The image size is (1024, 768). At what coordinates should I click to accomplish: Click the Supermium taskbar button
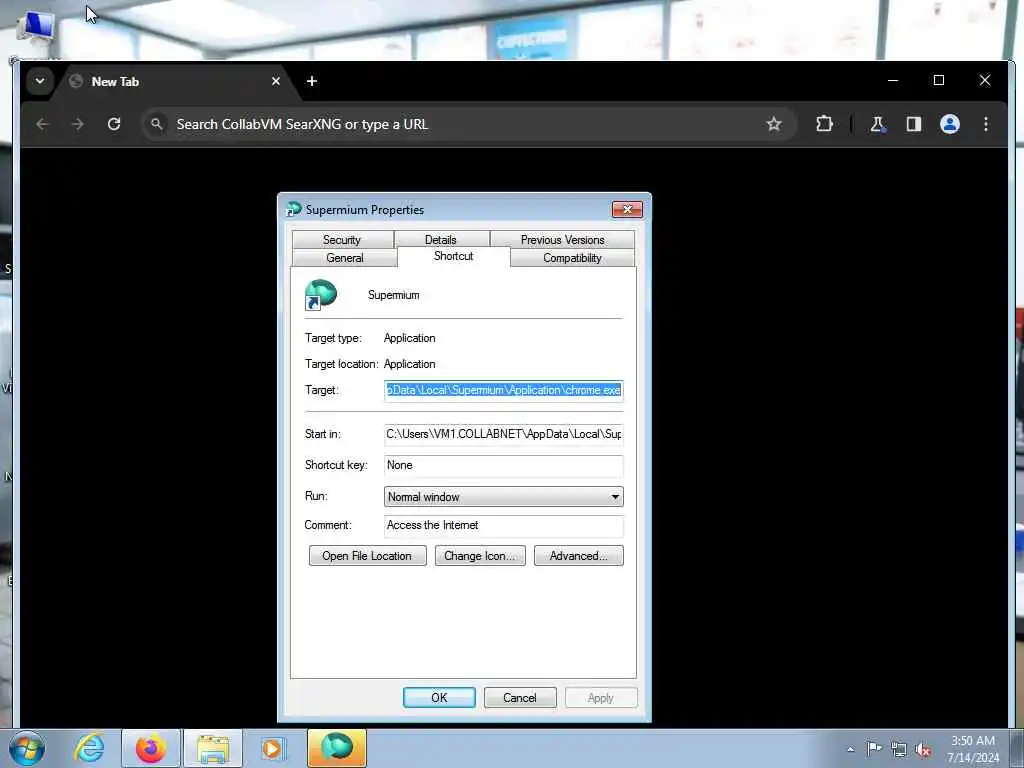(337, 748)
